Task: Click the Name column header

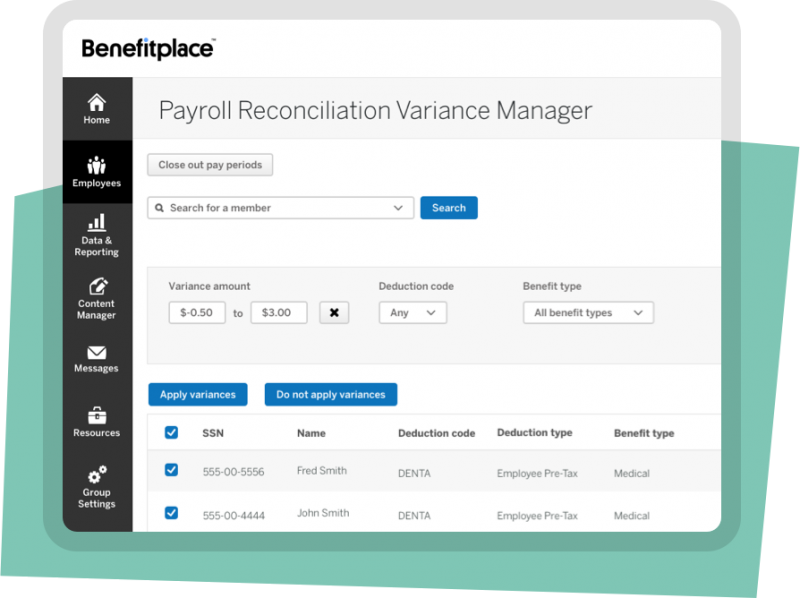Action: 311,433
